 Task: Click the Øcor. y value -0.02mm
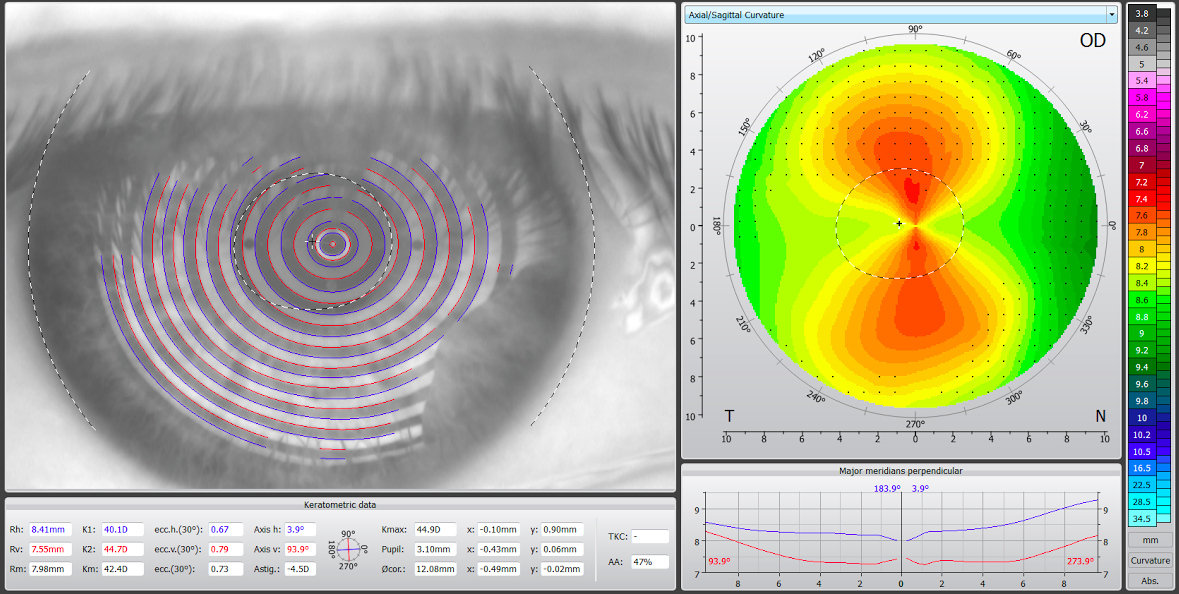(x=561, y=569)
